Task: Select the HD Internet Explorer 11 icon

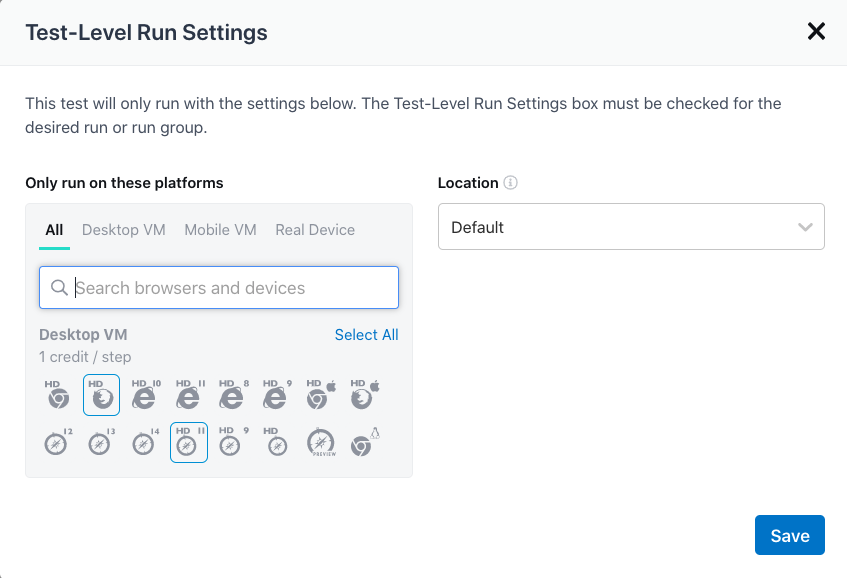Action: click(190, 395)
